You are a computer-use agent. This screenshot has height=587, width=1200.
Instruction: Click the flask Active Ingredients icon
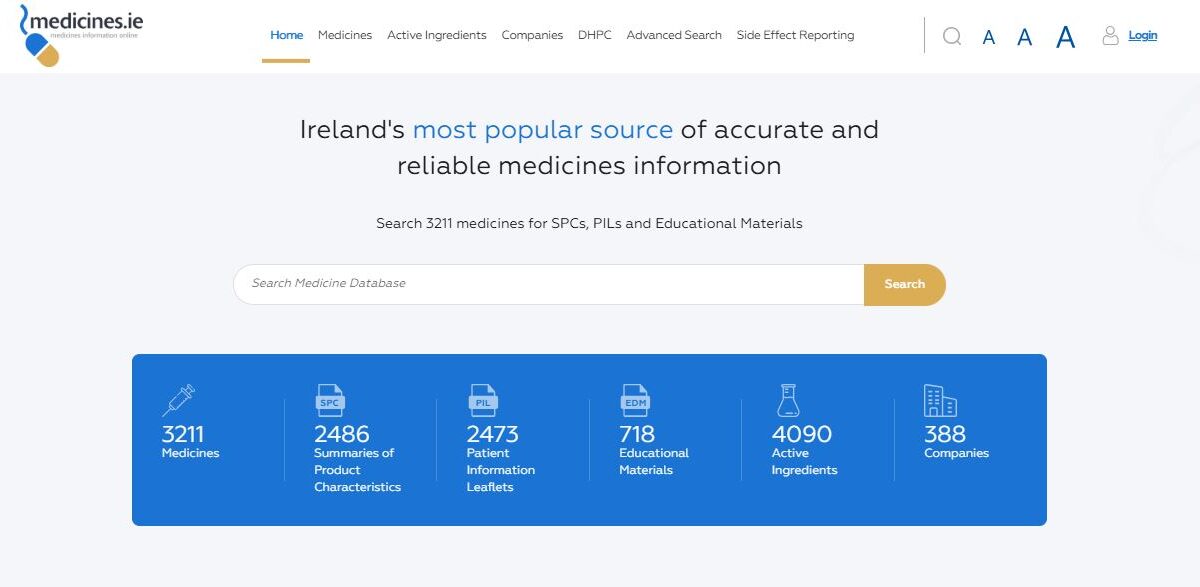[789, 398]
